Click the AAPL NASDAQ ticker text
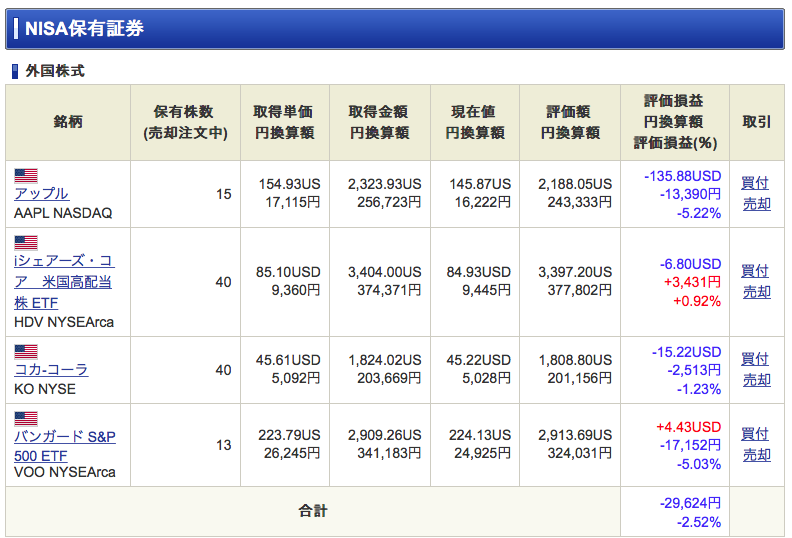The width and height of the screenshot is (792, 538). (x=63, y=213)
